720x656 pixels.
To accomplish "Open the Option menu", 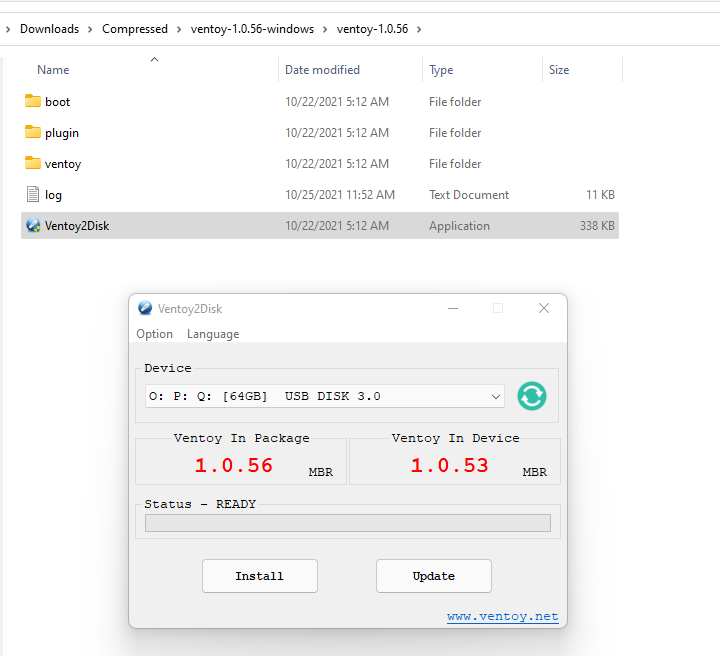I will [154, 334].
